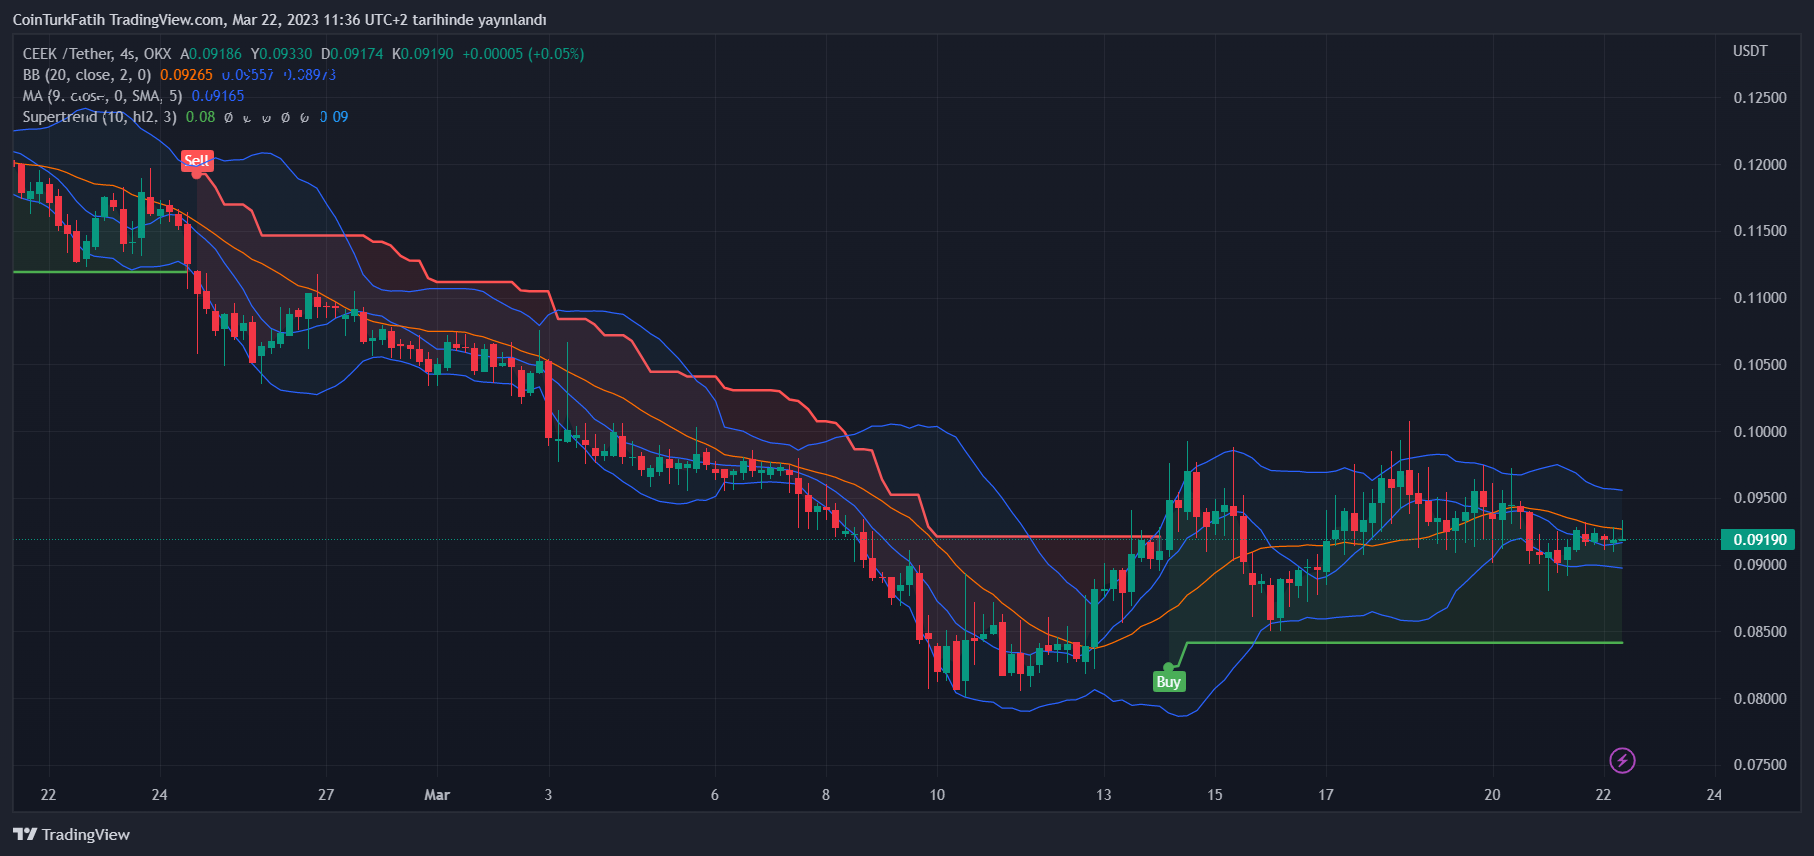Click the 0.12000 price axis label

(1760, 165)
